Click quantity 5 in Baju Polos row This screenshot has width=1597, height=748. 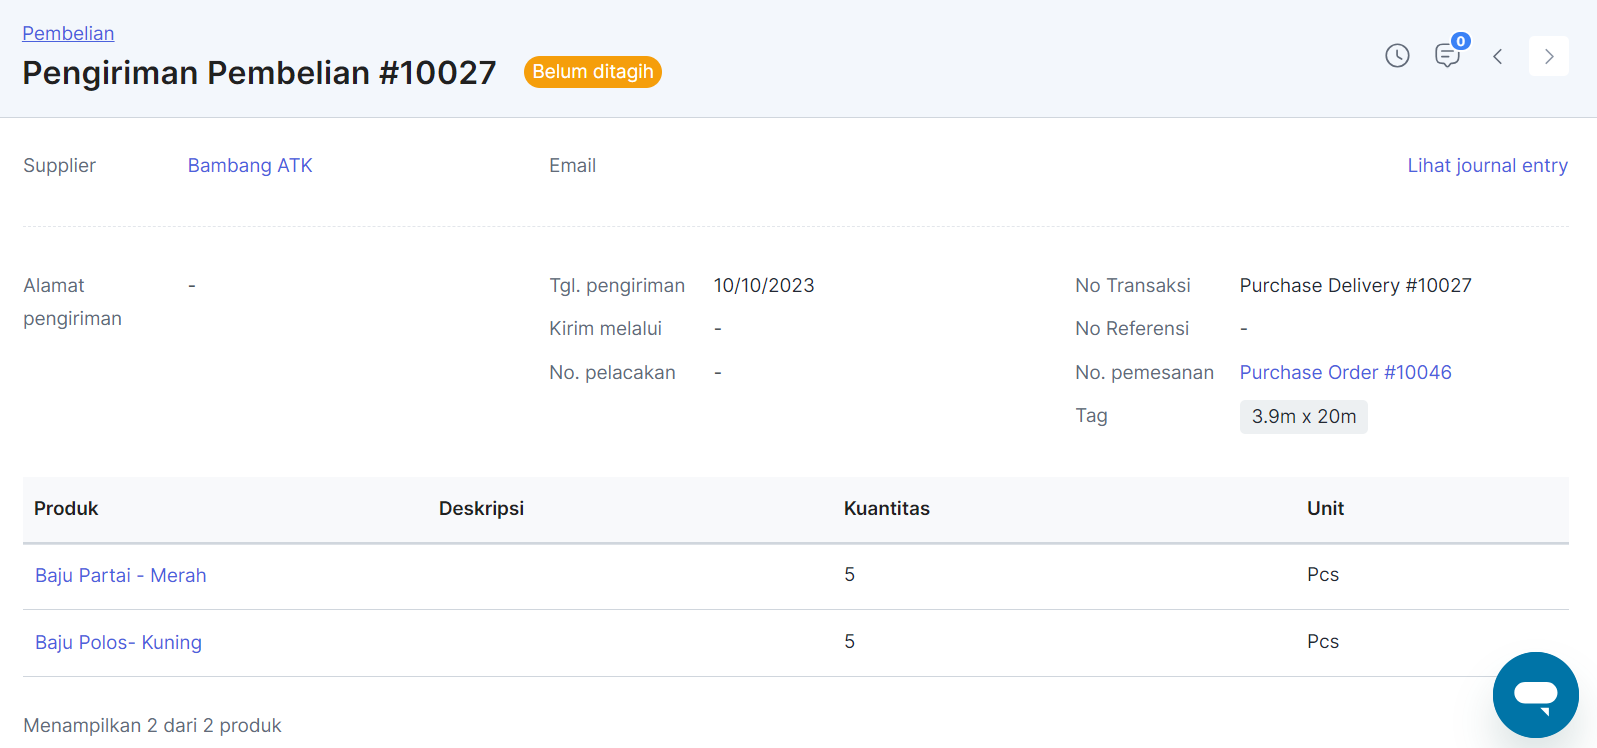(849, 642)
